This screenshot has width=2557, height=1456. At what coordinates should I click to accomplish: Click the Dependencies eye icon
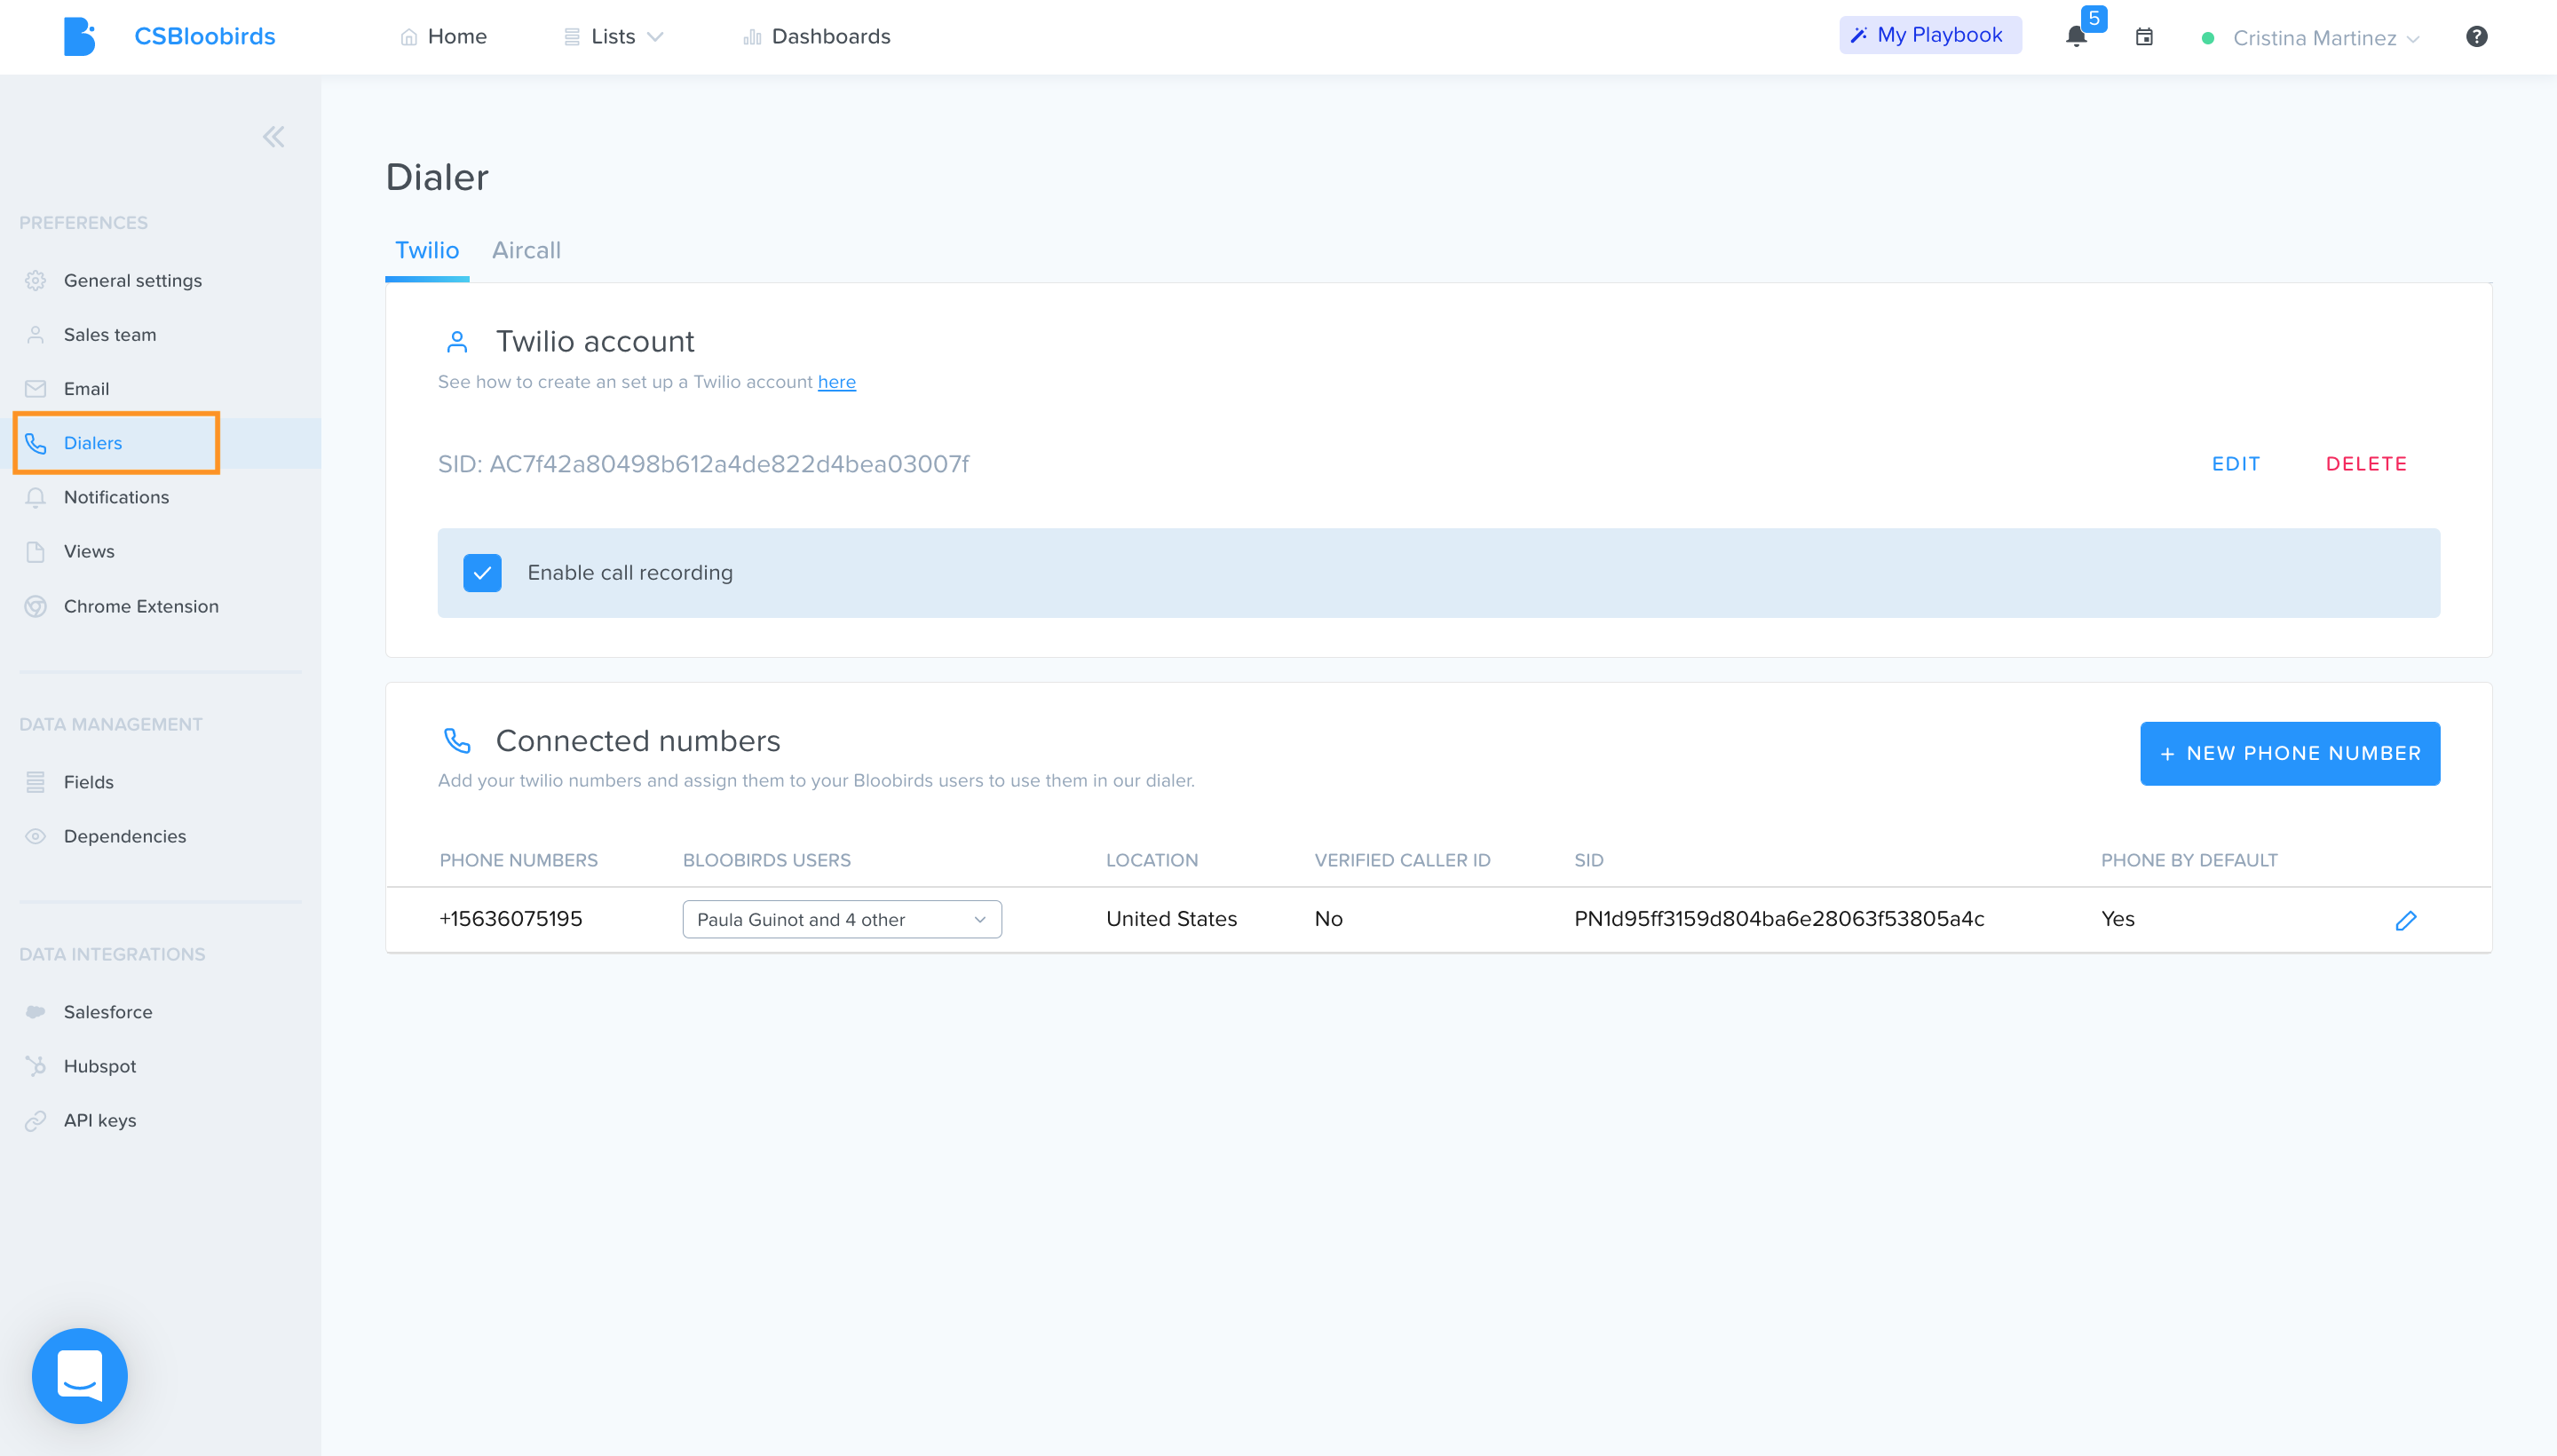[x=36, y=836]
